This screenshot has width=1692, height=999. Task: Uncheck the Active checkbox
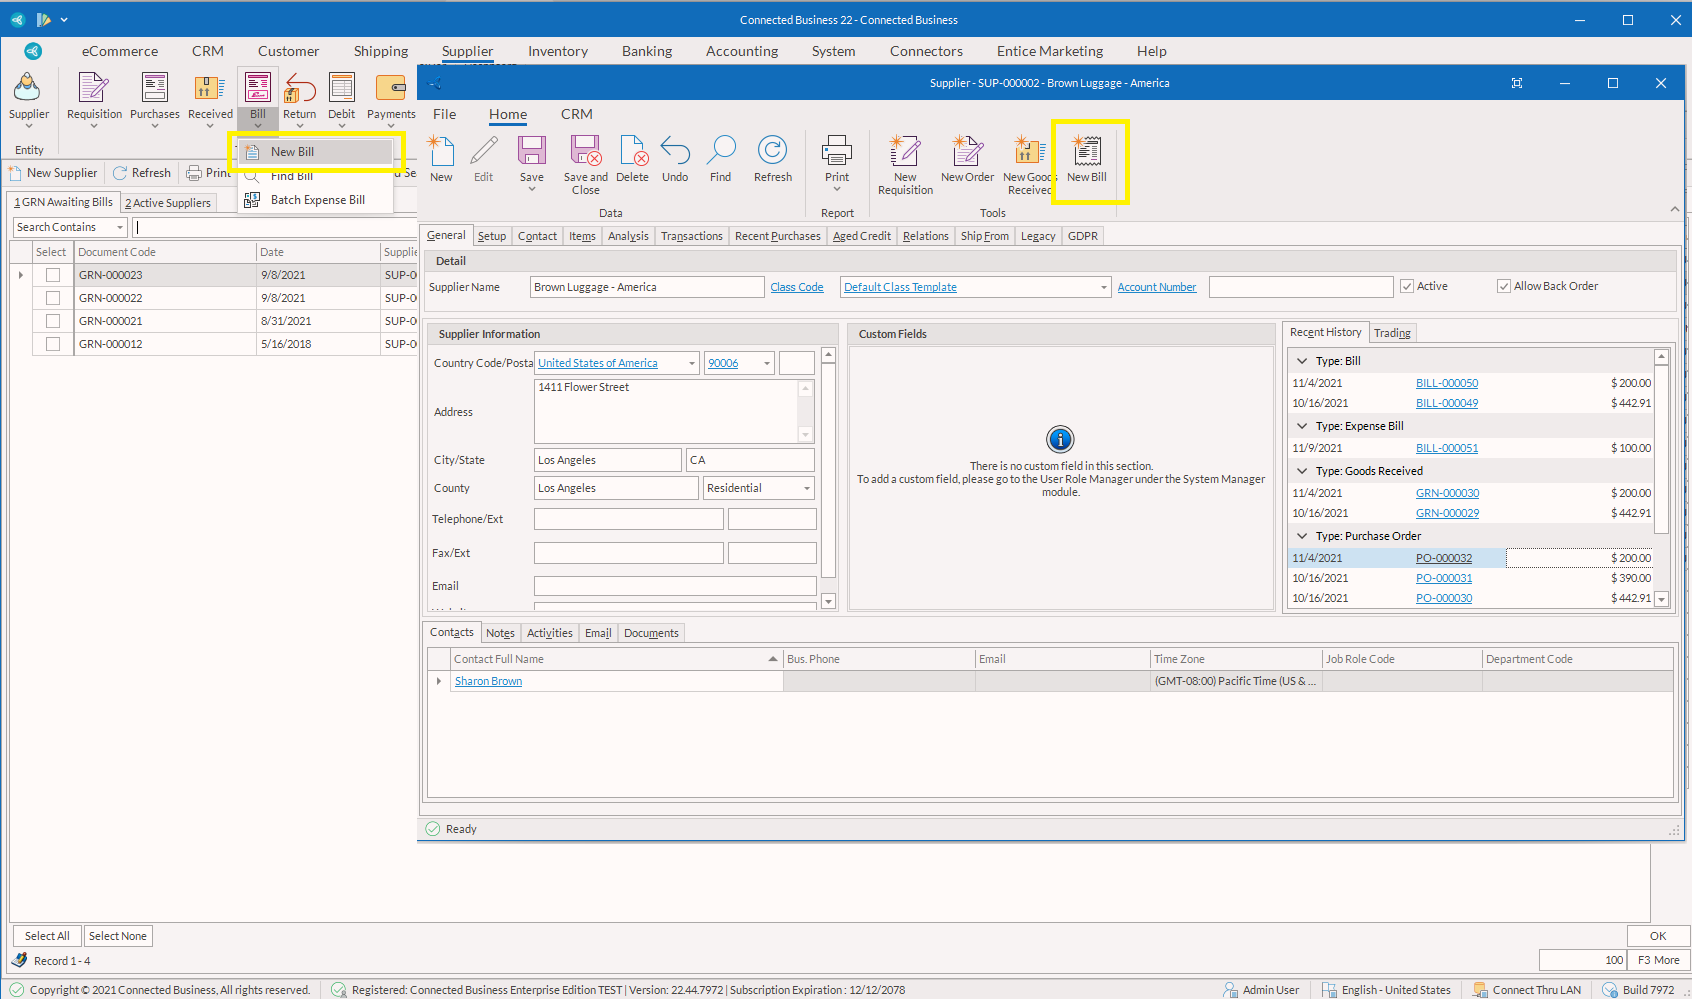[1407, 287]
